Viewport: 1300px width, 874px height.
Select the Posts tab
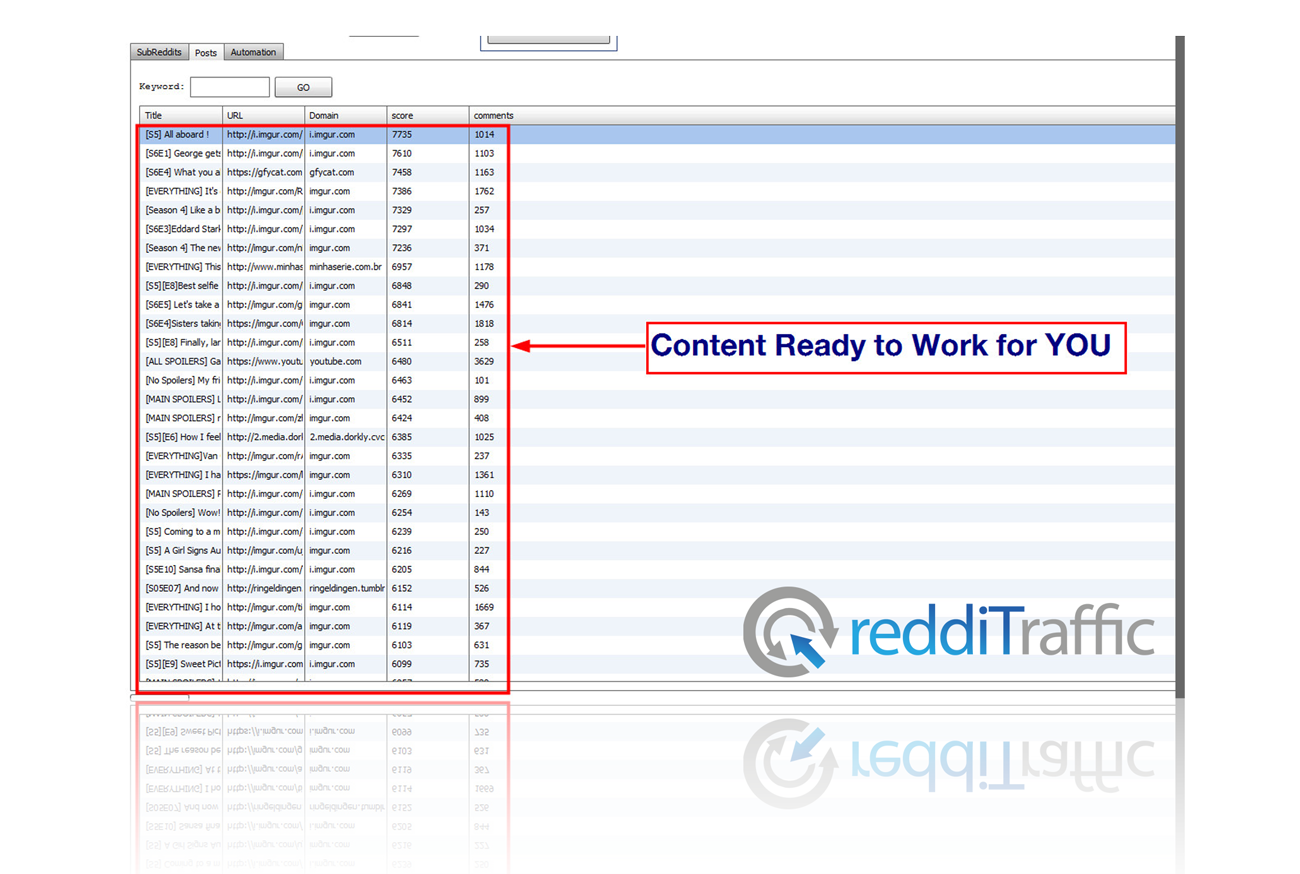[206, 52]
